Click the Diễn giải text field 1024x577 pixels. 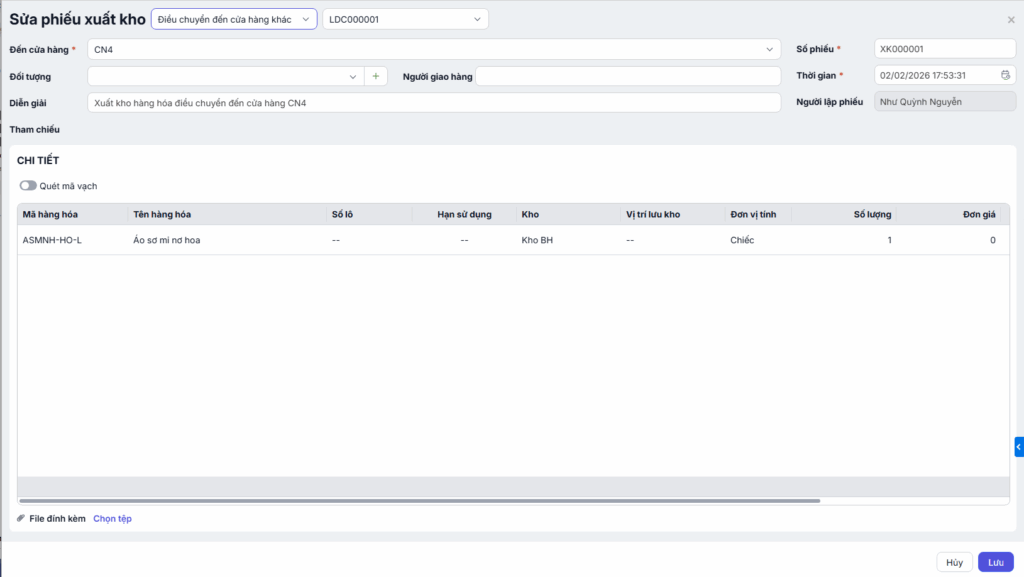pyautogui.click(x=434, y=102)
